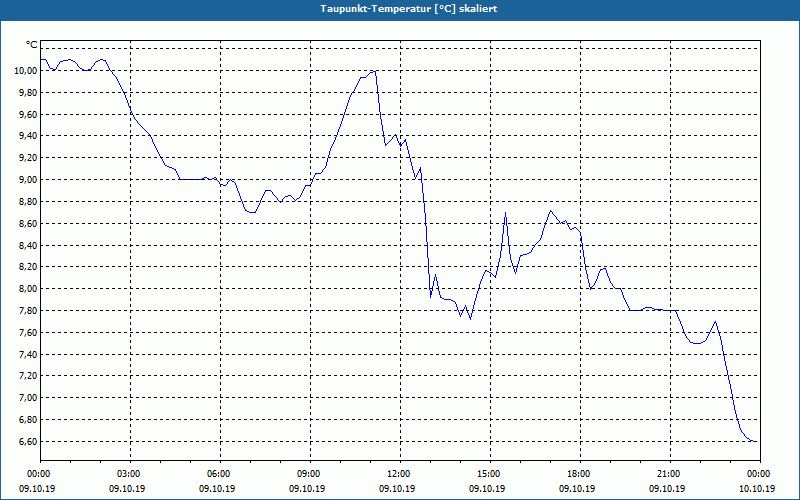Pick the "12:00" time label
The width and height of the screenshot is (800, 500).
(x=401, y=474)
